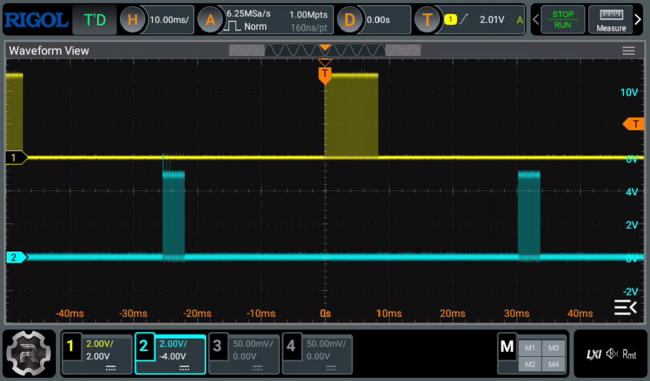
Task: Open the acquisition A icon
Action: (x=210, y=19)
